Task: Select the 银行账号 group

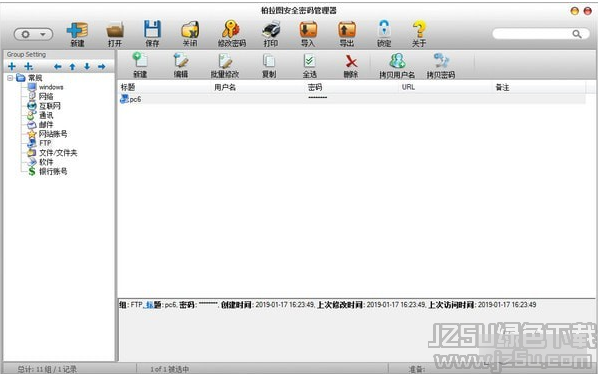Action: [x=53, y=171]
